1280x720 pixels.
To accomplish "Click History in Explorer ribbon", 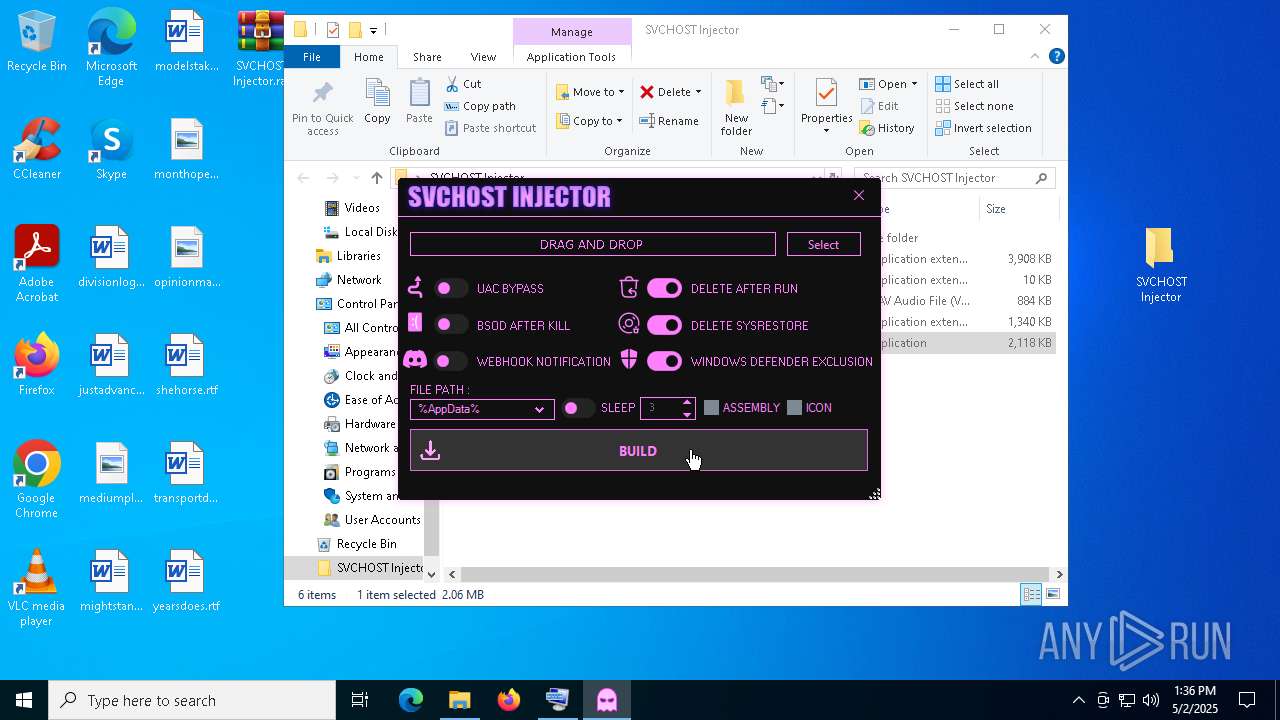I will coord(887,128).
